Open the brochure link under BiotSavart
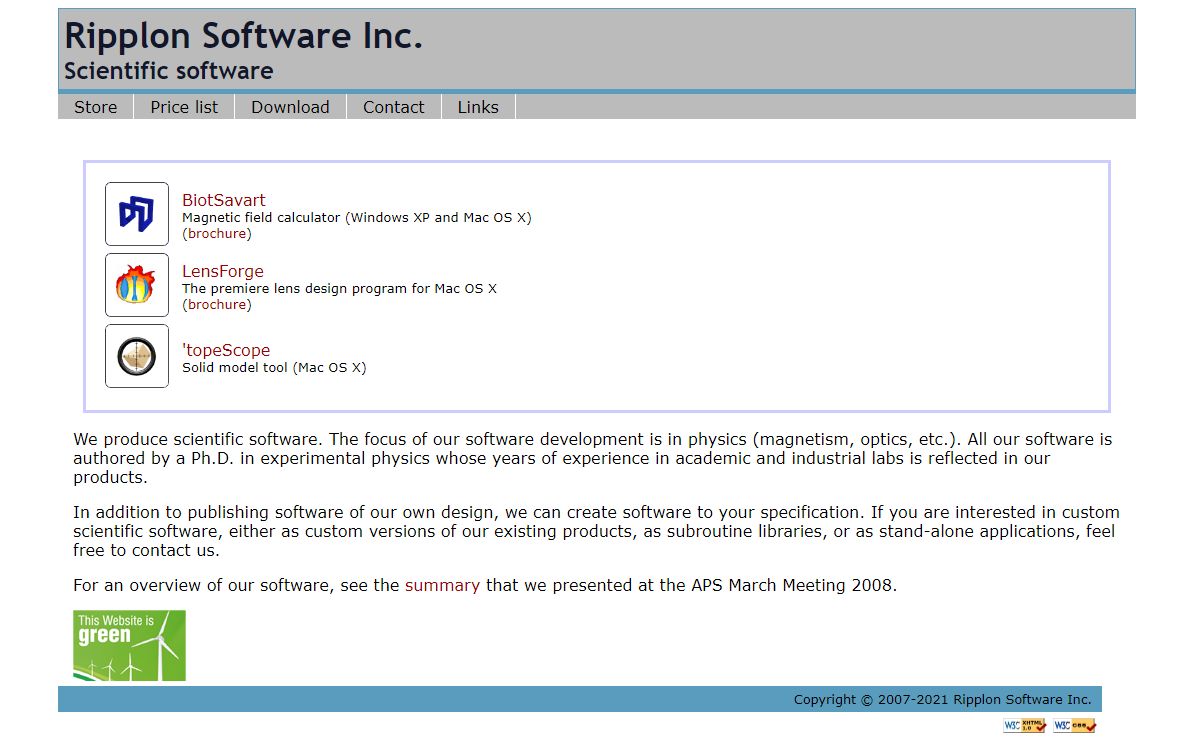1200x740 pixels. 217,233
